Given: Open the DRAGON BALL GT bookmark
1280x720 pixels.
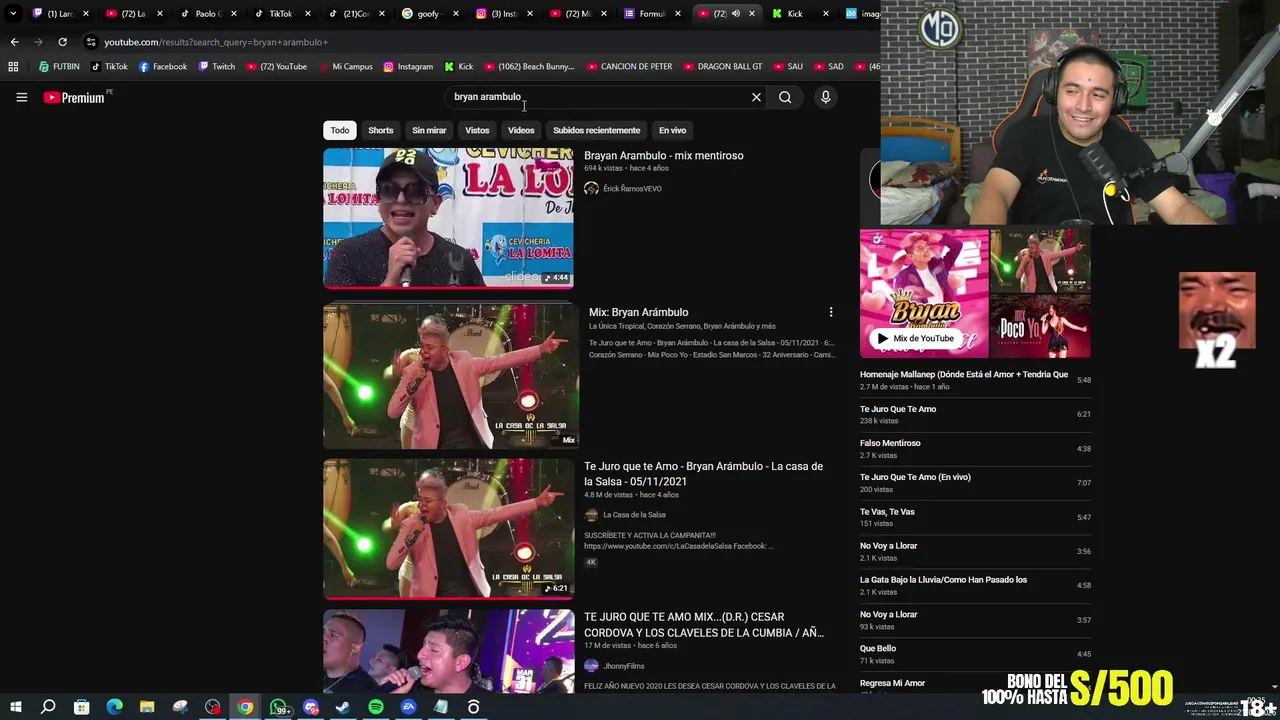Looking at the screenshot, I should point(722,67).
